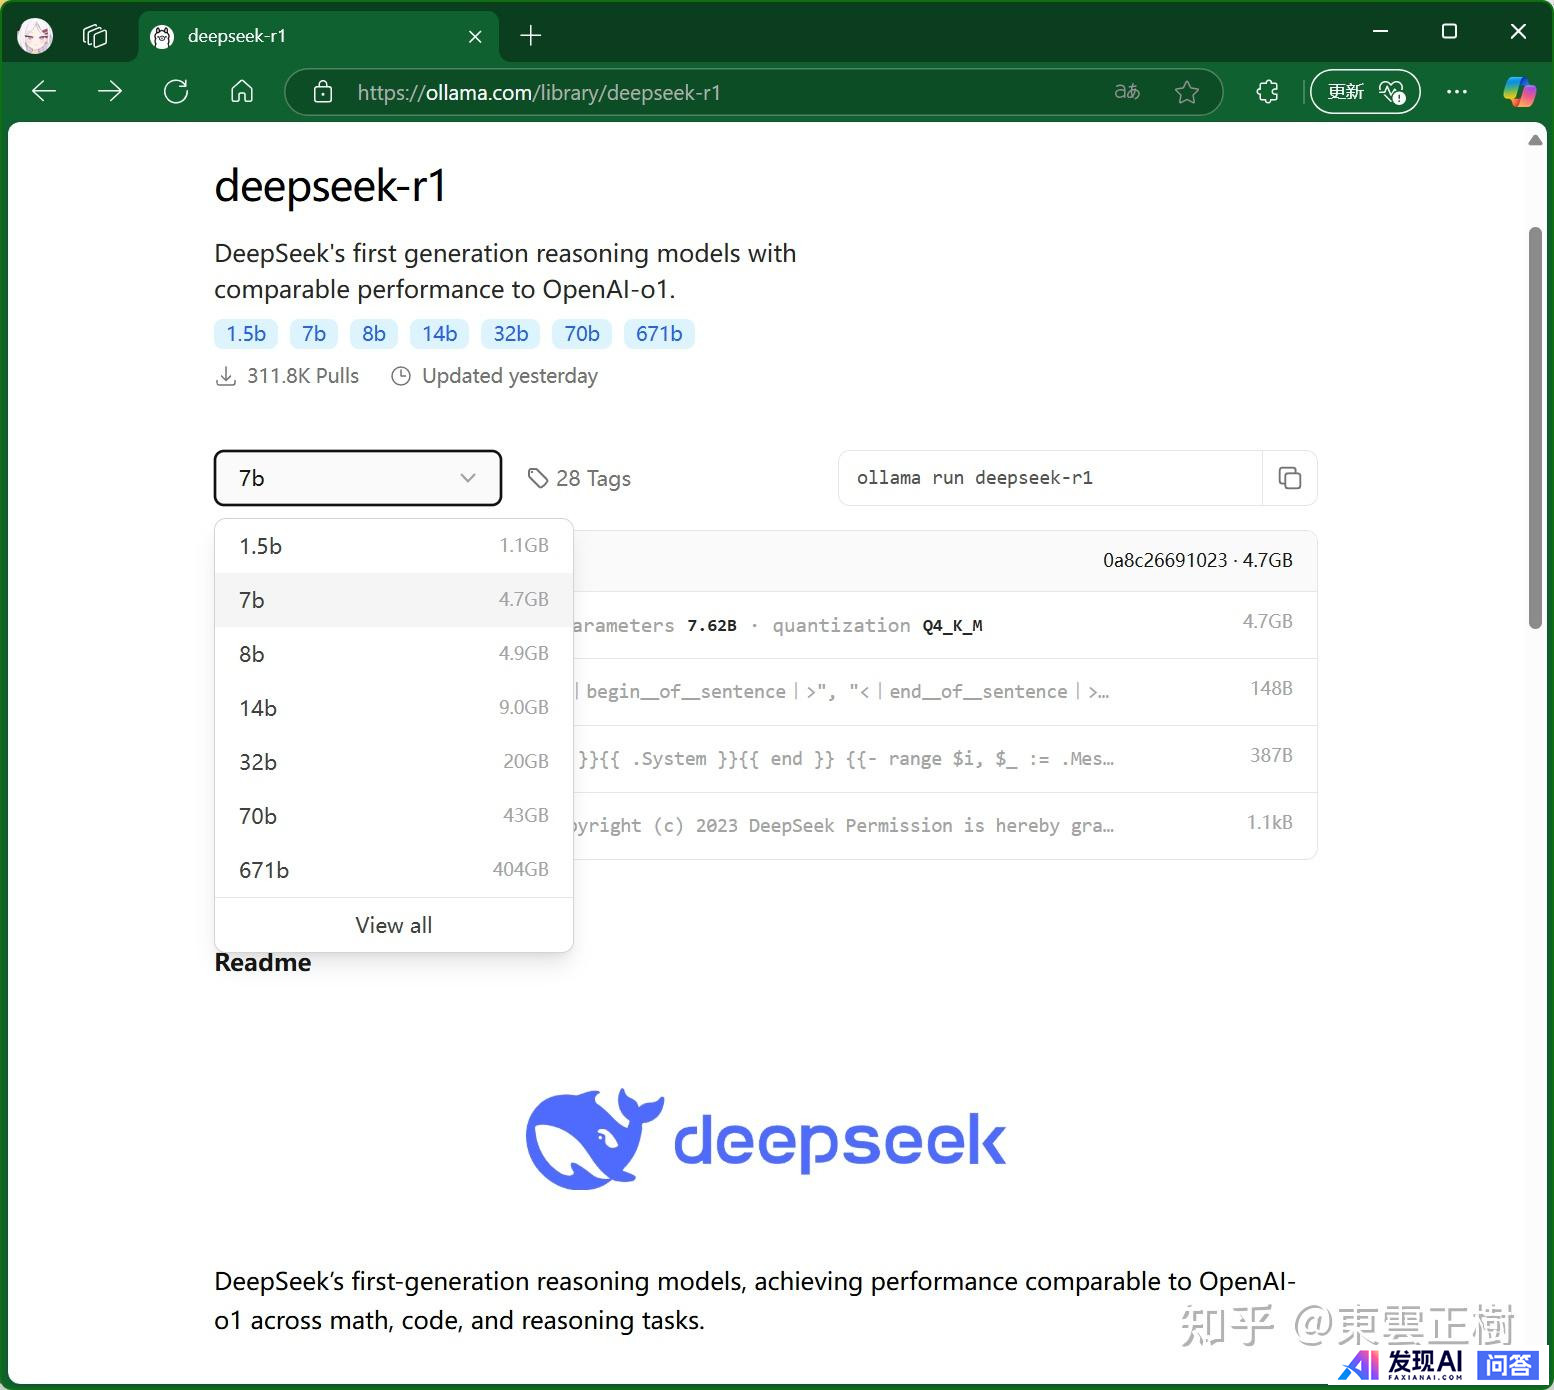This screenshot has height=1390, width=1554.
Task: Click the Readme heading
Action: 263,963
